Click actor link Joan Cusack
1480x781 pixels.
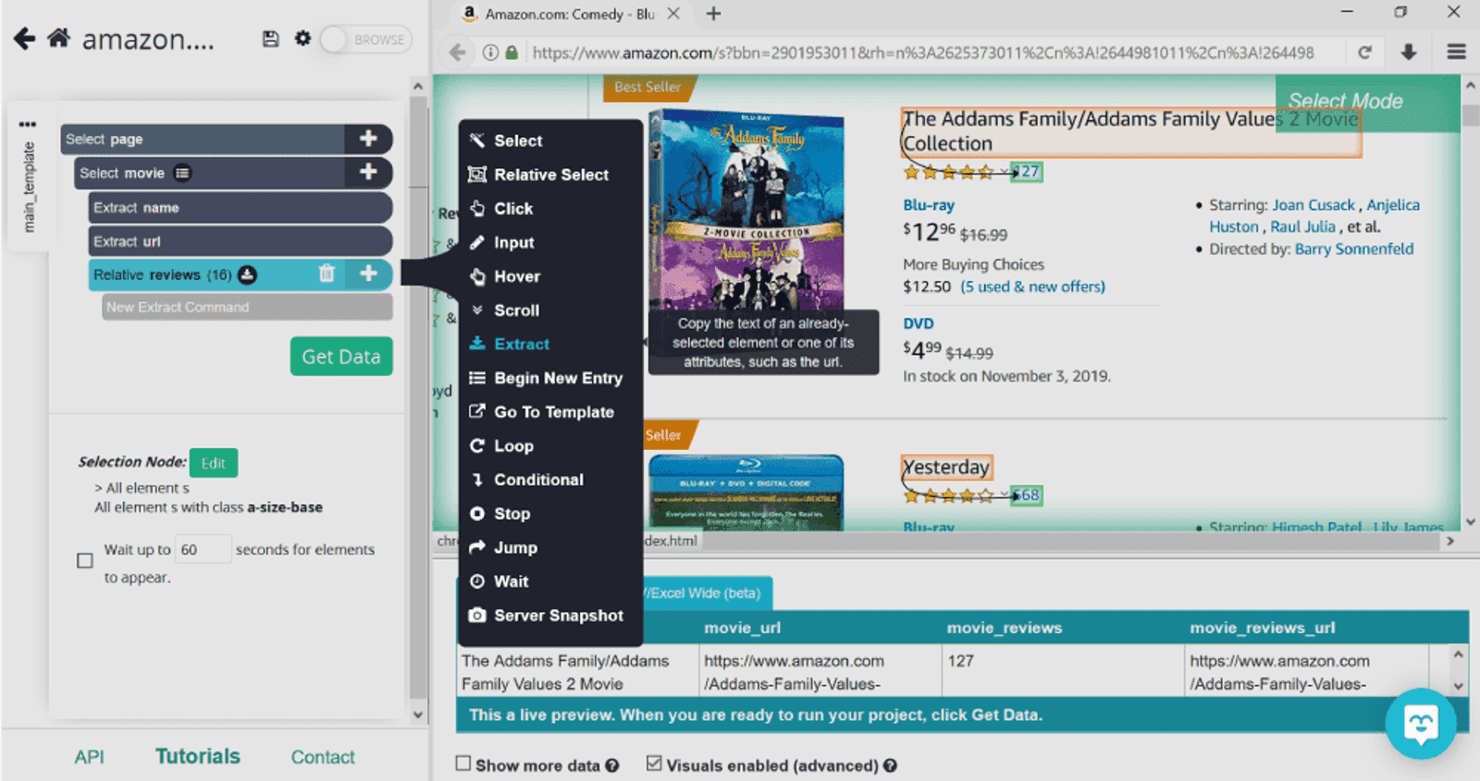(x=1313, y=205)
